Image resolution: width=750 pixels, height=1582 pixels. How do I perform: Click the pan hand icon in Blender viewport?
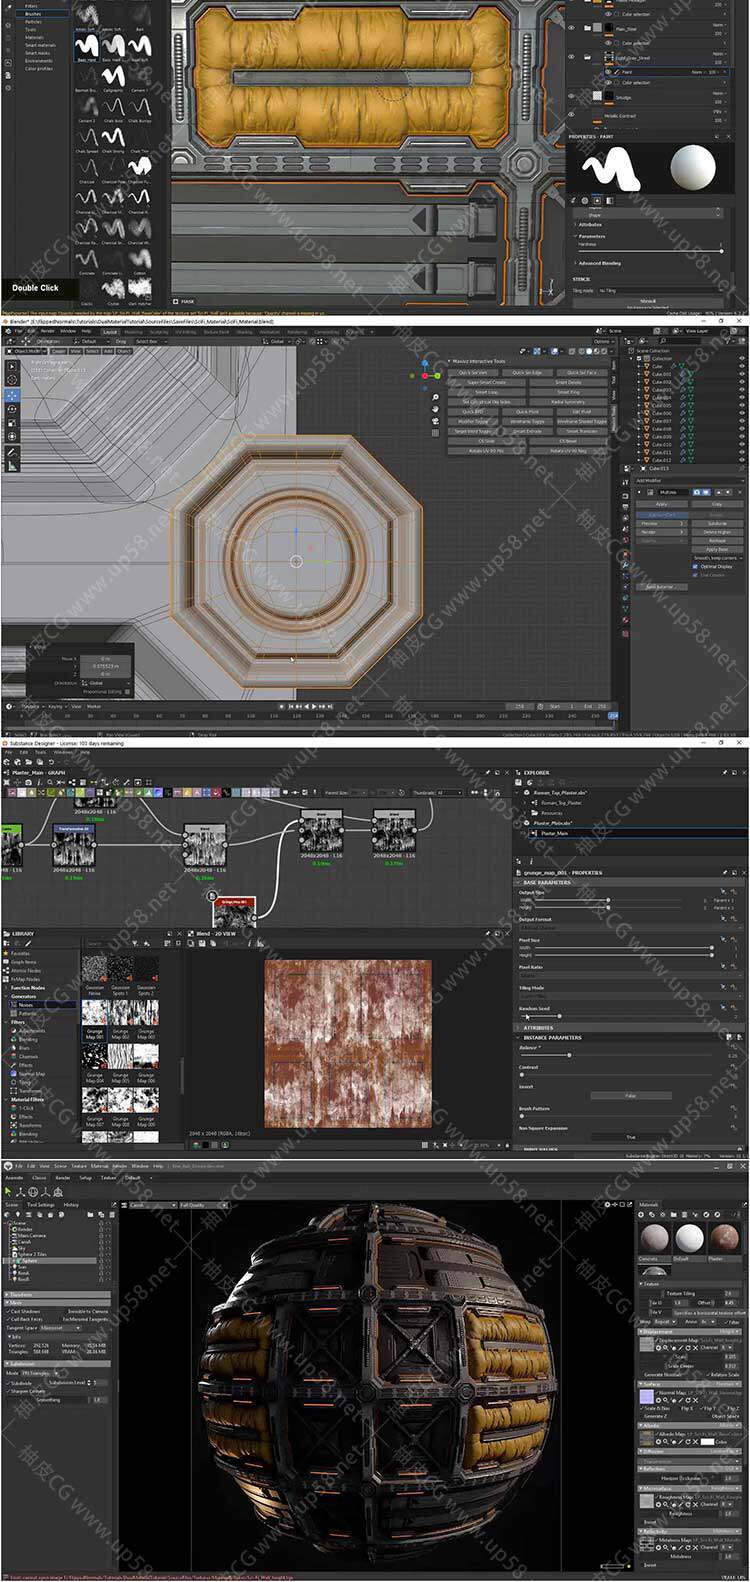pos(436,409)
